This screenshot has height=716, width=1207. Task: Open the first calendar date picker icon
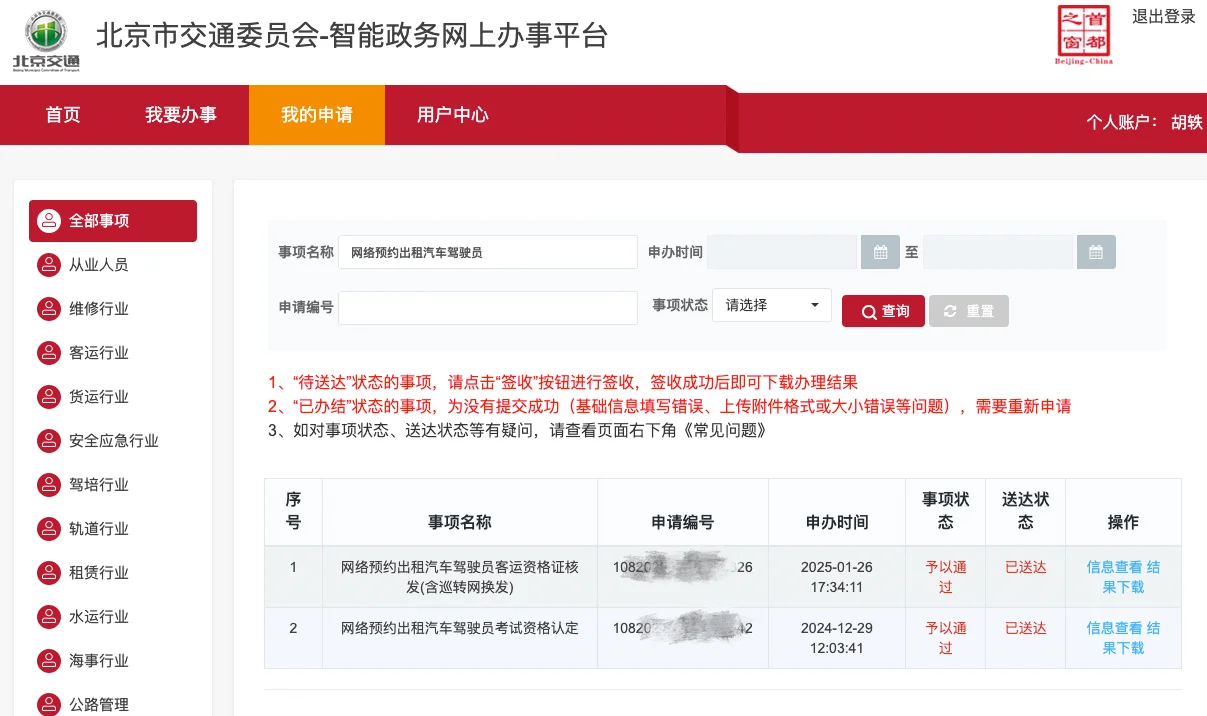click(880, 252)
